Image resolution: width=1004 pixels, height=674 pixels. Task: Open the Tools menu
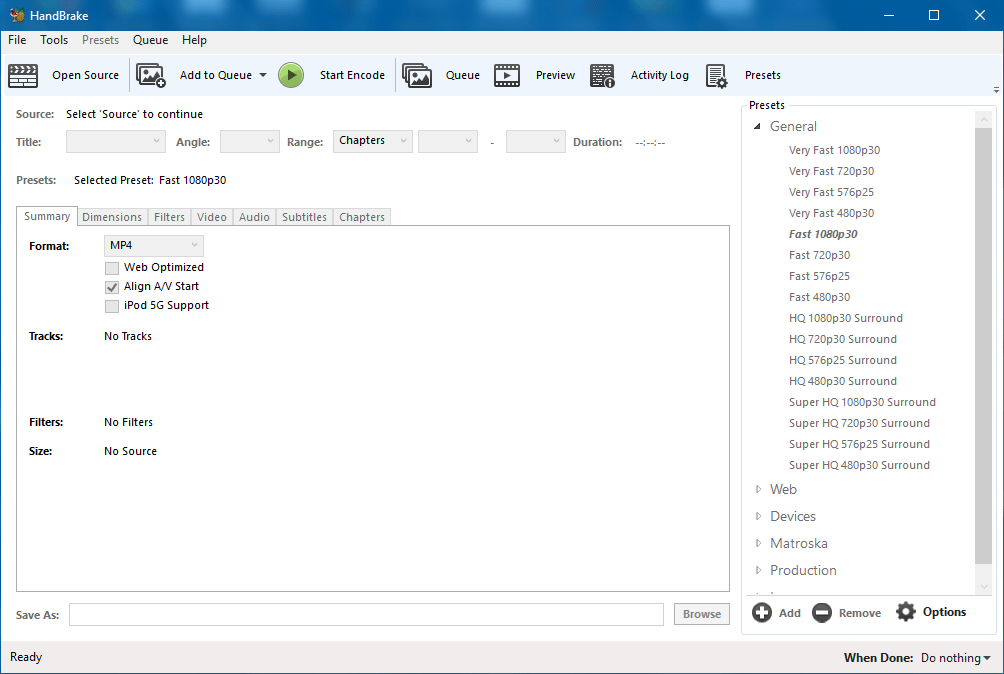[x=54, y=40]
